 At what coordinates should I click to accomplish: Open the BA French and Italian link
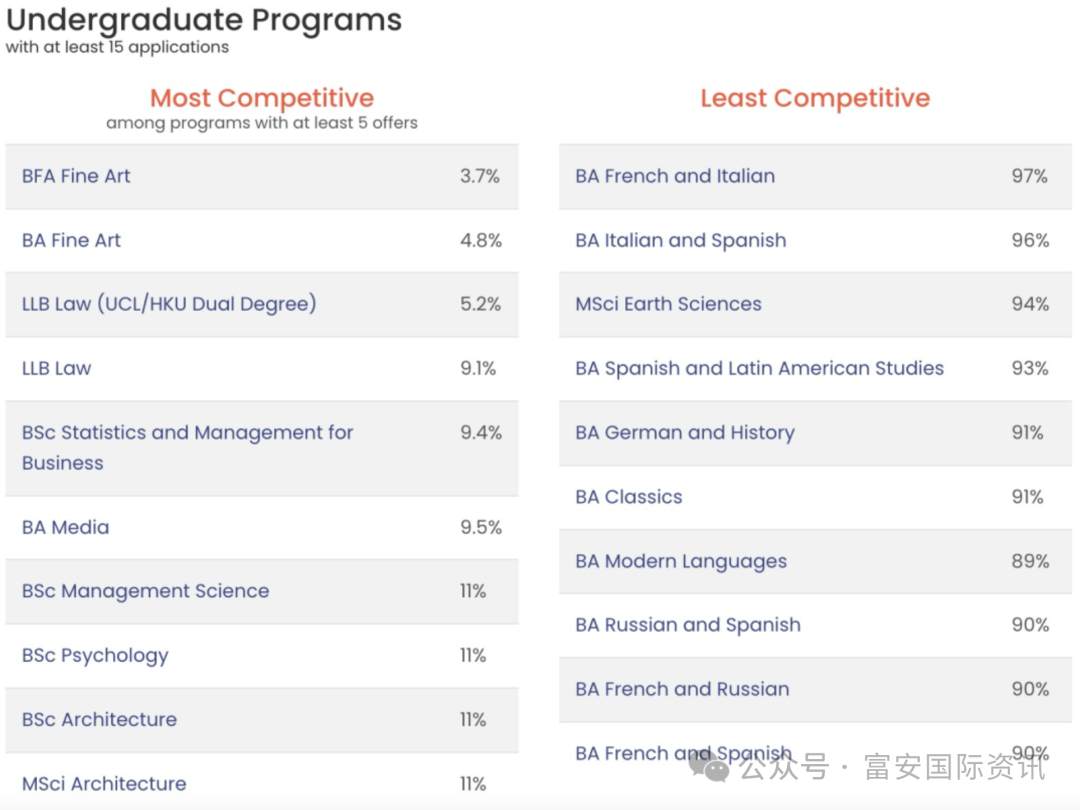(675, 176)
